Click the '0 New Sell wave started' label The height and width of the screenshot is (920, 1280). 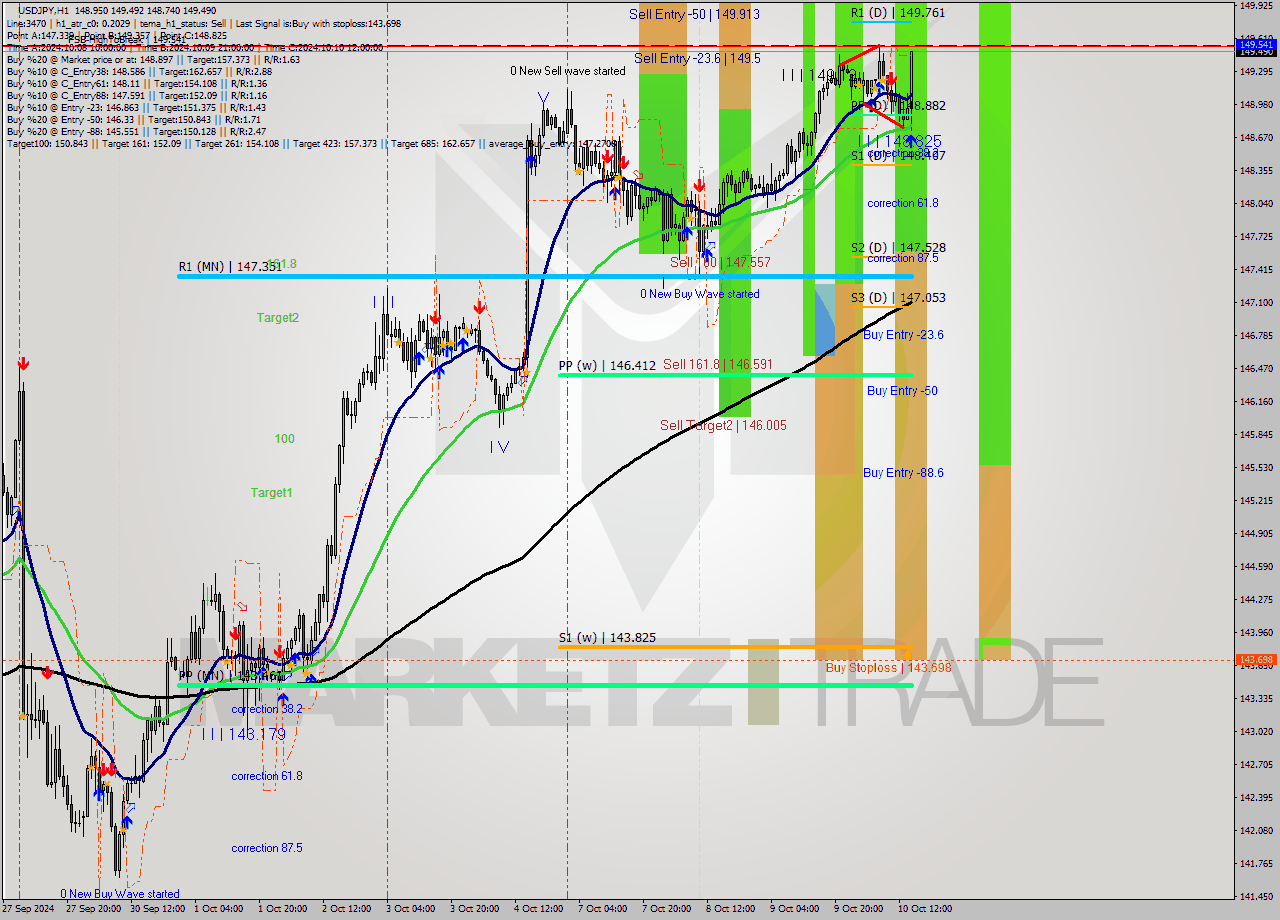click(x=568, y=71)
